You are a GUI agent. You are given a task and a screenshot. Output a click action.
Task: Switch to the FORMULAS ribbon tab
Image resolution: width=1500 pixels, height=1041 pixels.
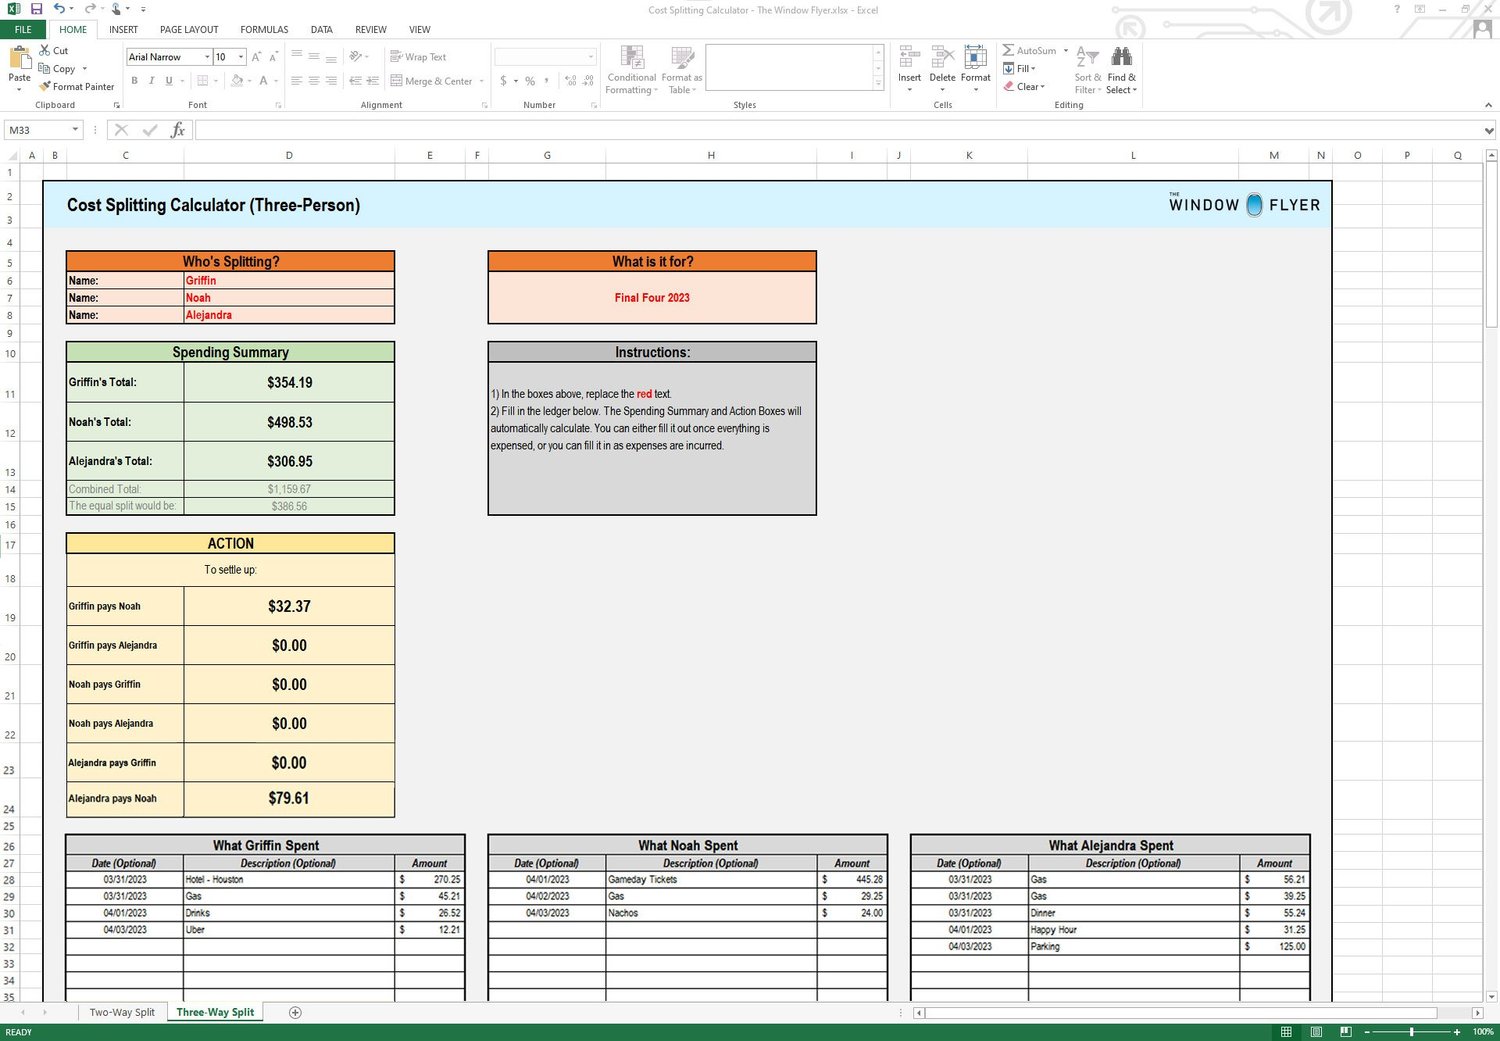tap(264, 30)
